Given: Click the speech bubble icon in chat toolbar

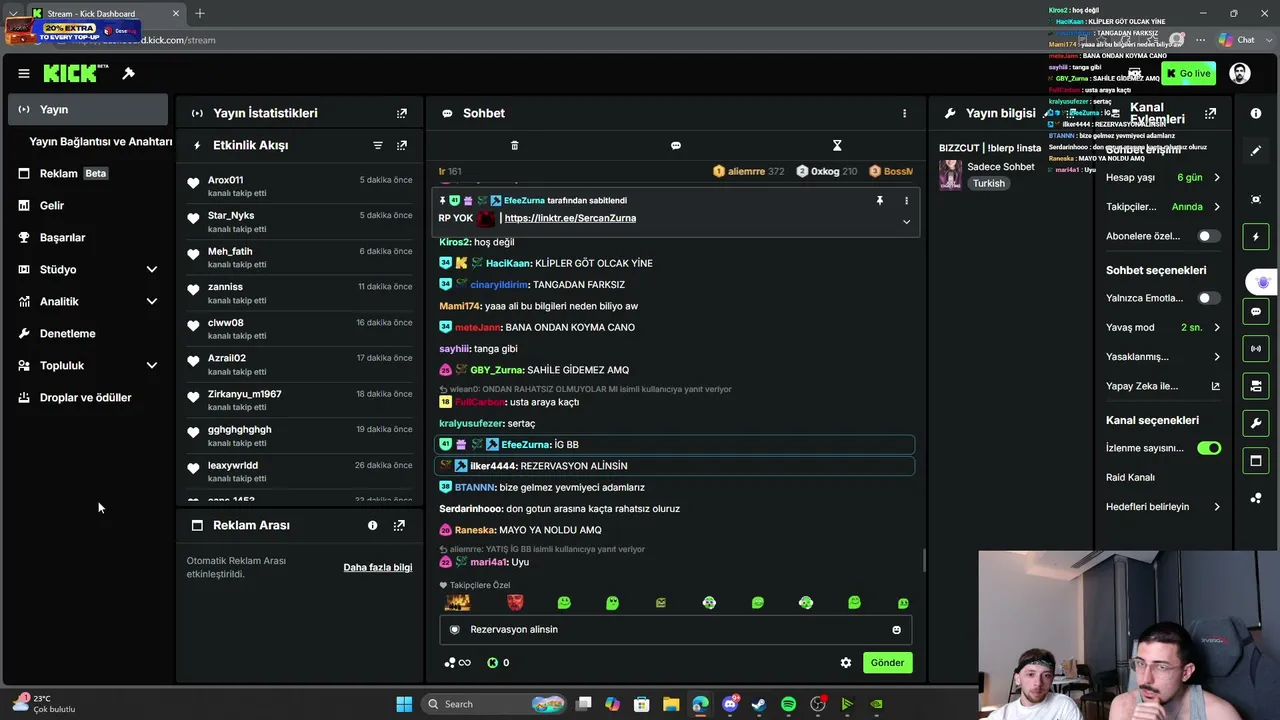Looking at the screenshot, I should [676, 146].
